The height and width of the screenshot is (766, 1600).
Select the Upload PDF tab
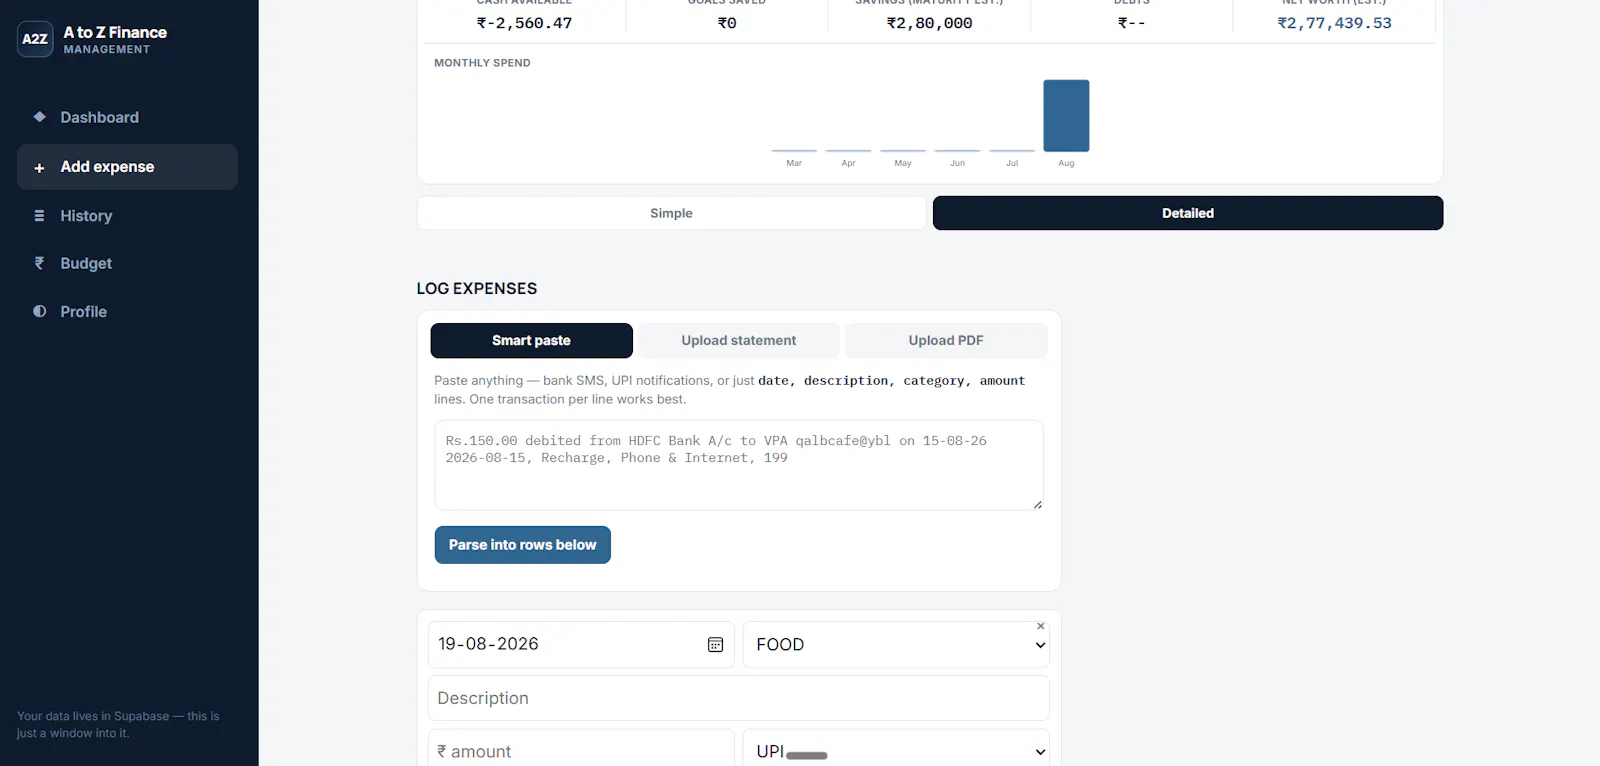point(946,340)
